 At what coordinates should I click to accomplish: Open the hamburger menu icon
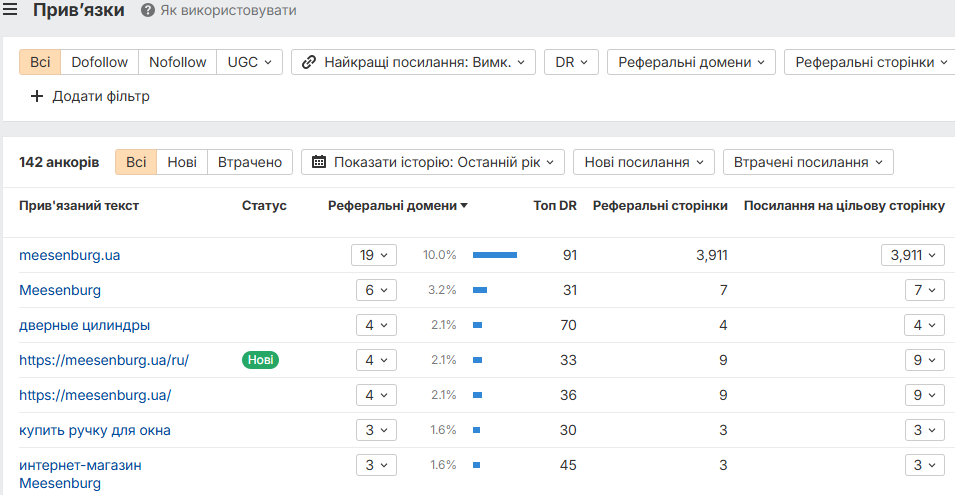click(x=10, y=9)
